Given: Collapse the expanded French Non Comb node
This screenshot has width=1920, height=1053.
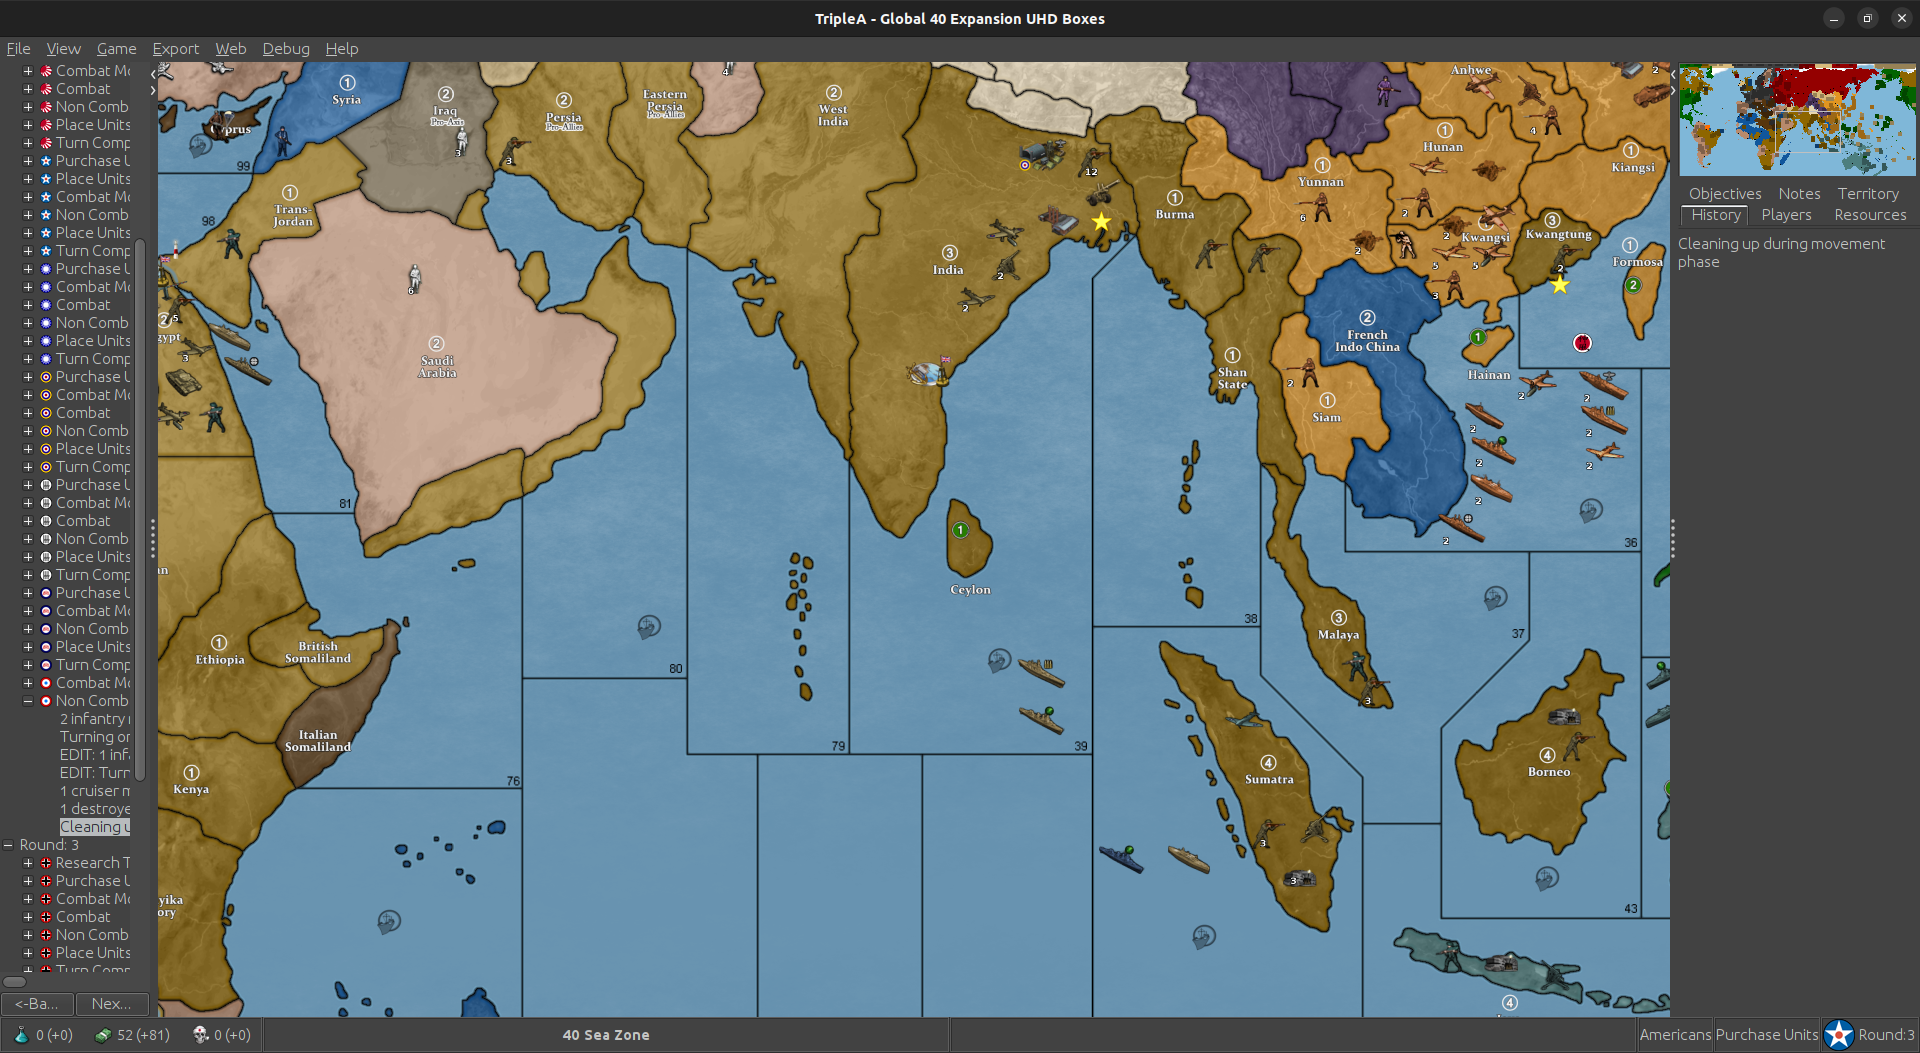Looking at the screenshot, I should click(x=28, y=701).
